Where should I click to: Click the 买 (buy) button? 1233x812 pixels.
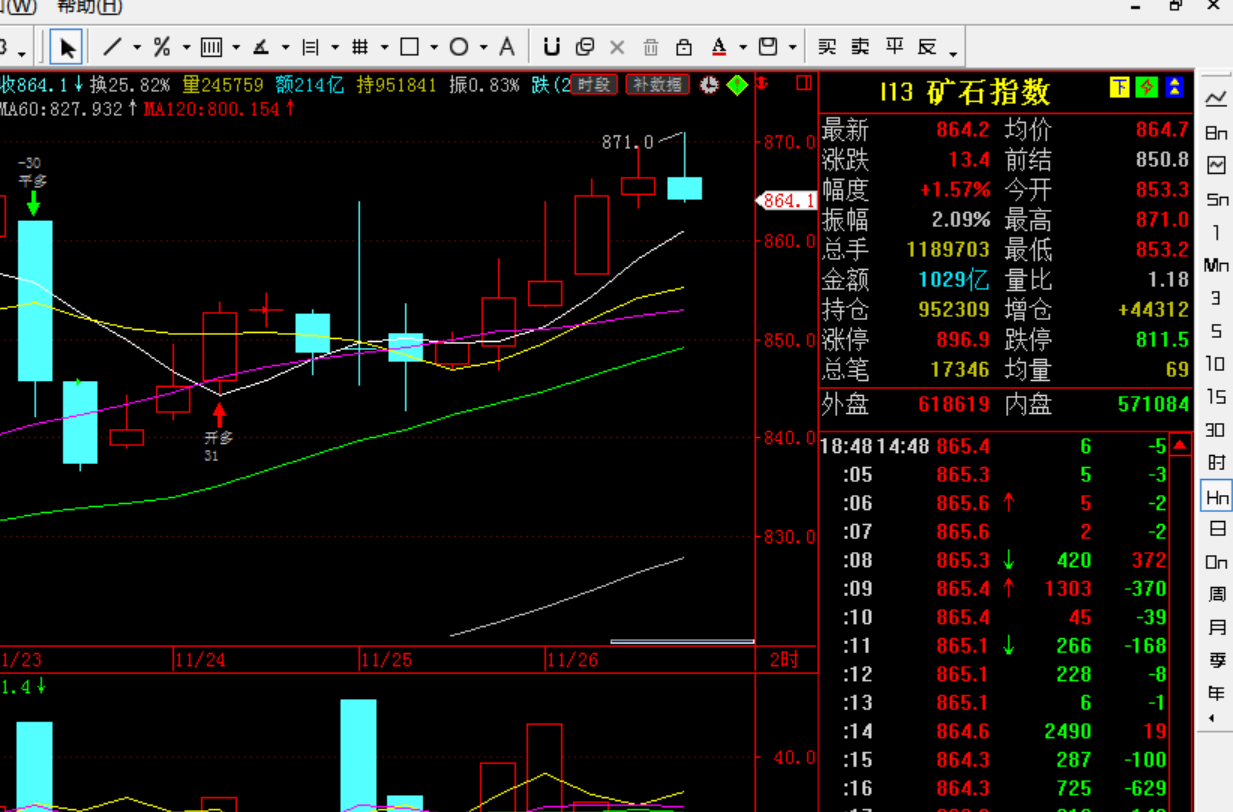point(827,46)
